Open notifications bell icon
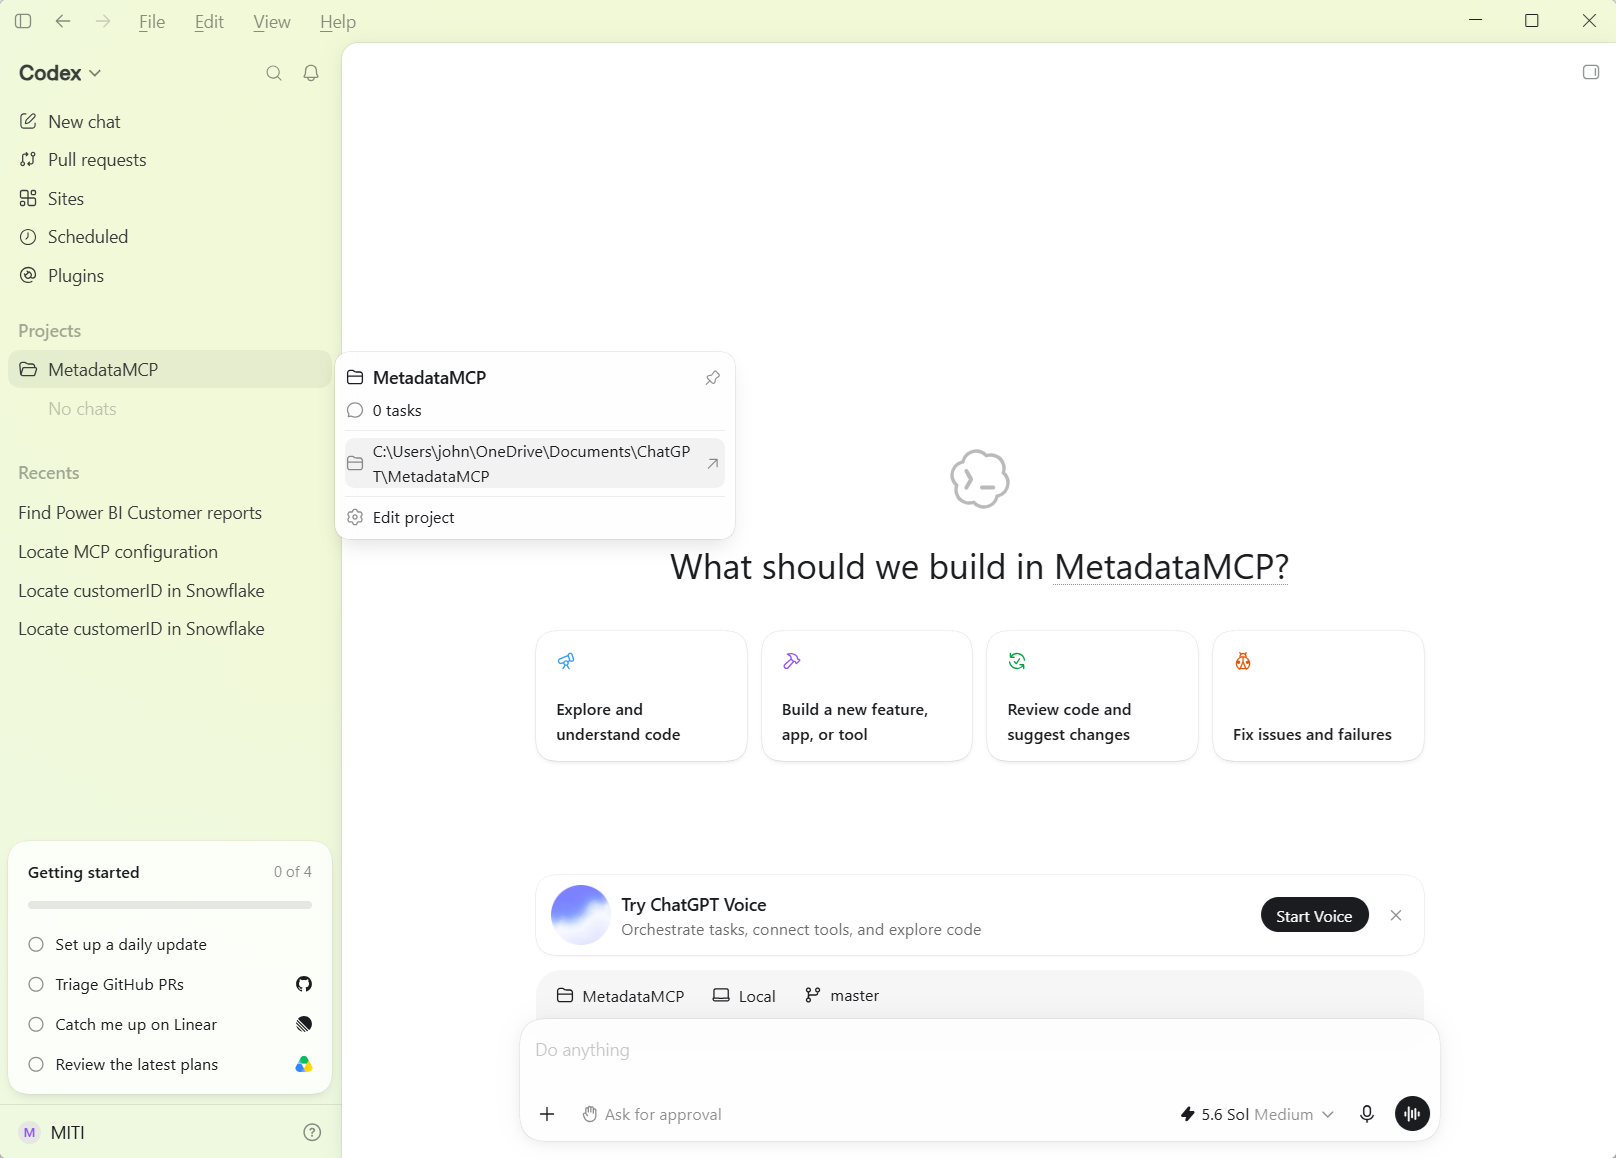 (x=311, y=73)
